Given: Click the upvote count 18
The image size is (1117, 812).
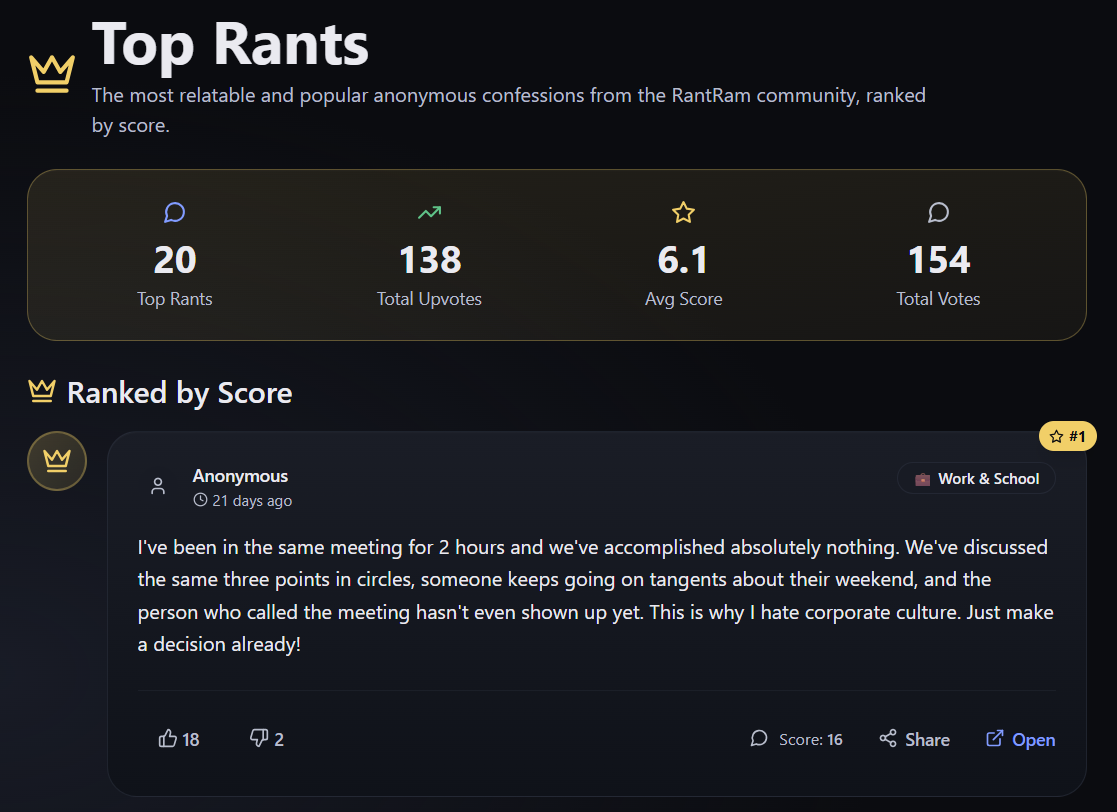Looking at the screenshot, I should [x=191, y=740].
